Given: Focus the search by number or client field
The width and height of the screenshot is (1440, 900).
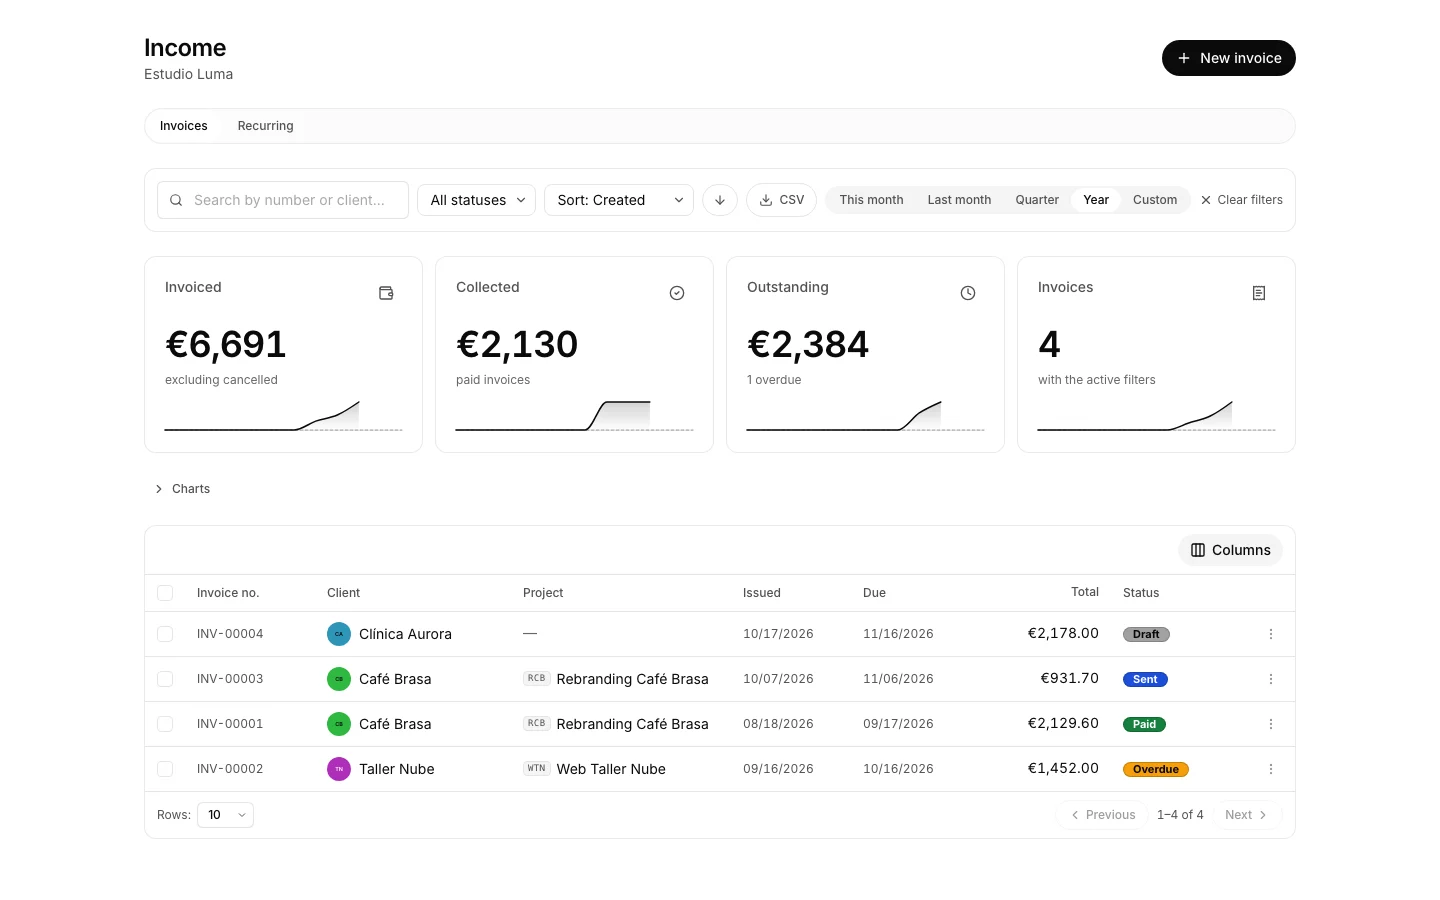Looking at the screenshot, I should 283,200.
